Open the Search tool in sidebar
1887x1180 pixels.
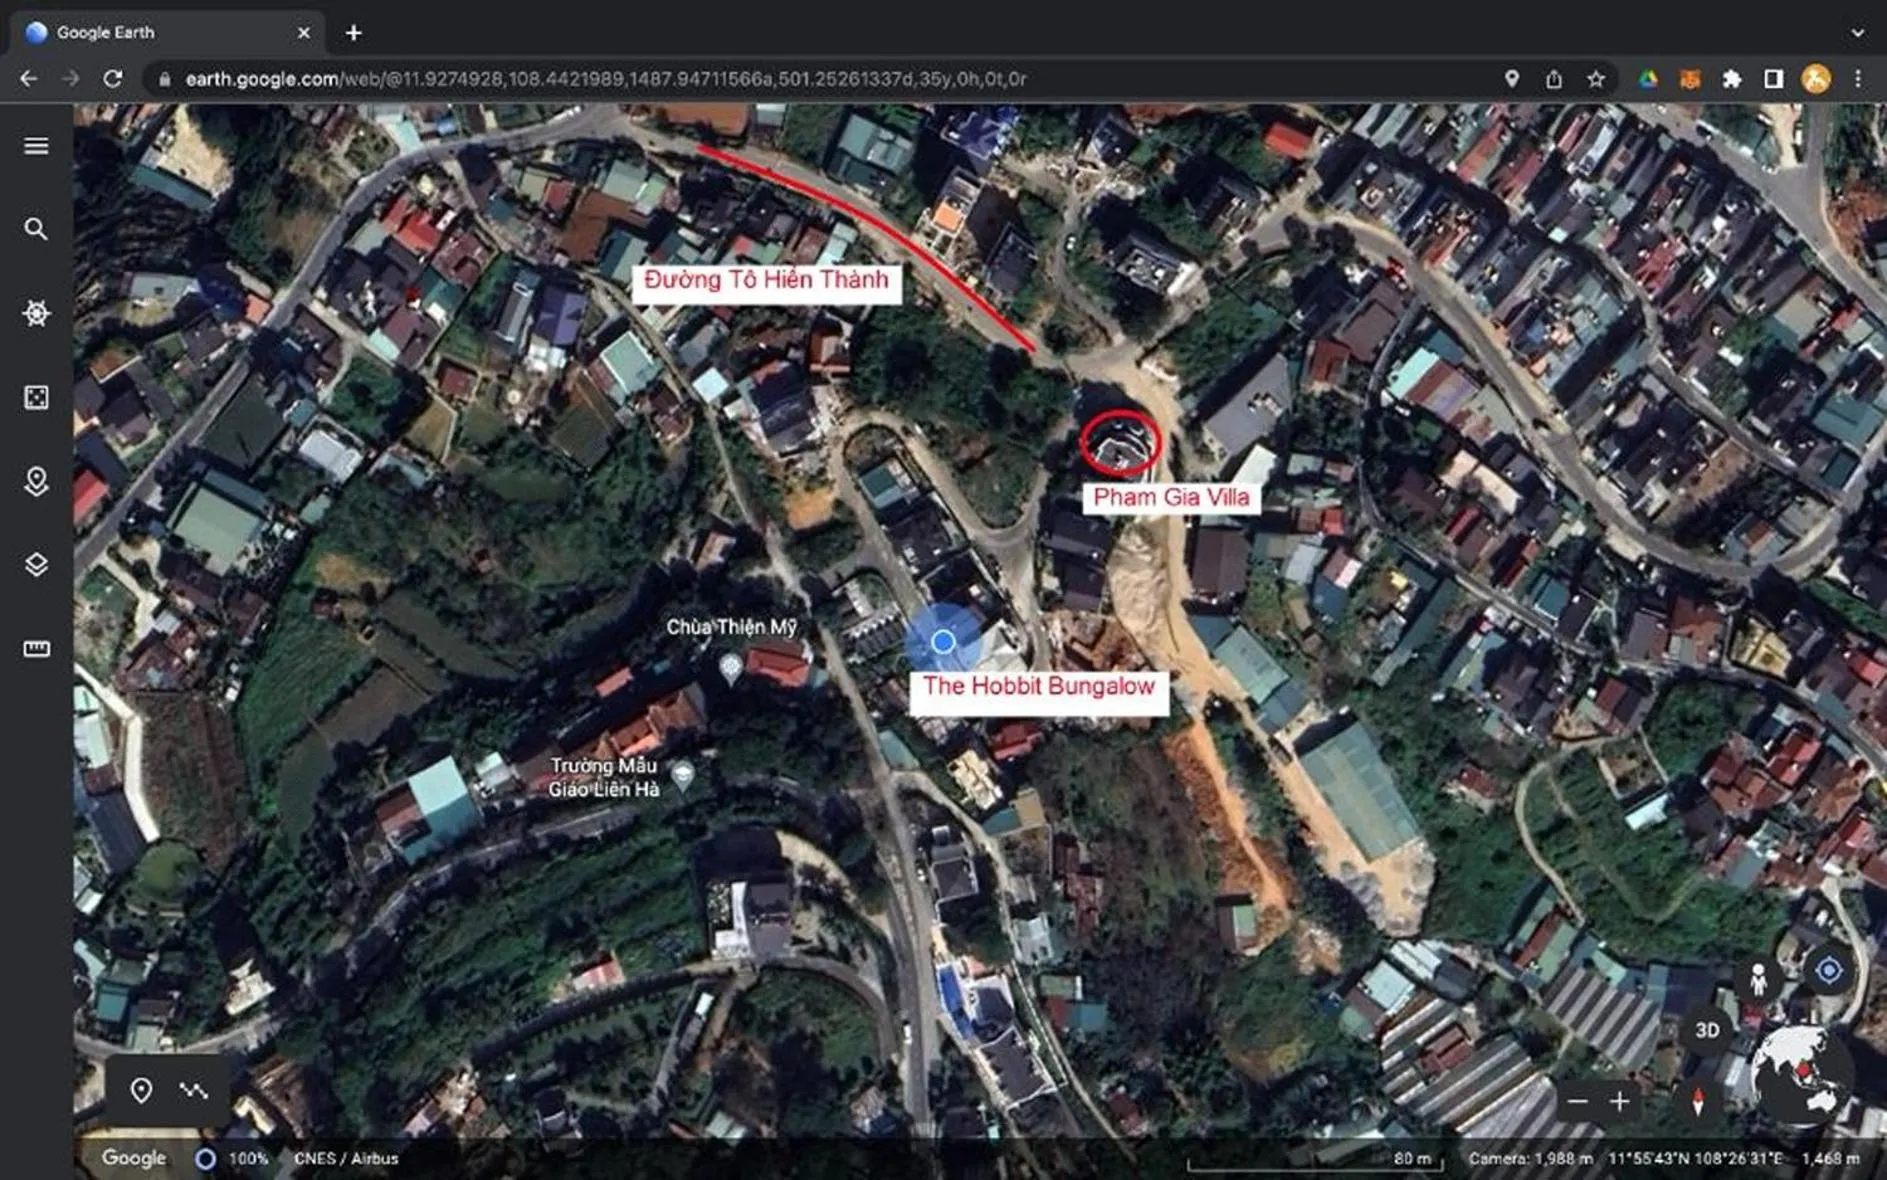36,229
